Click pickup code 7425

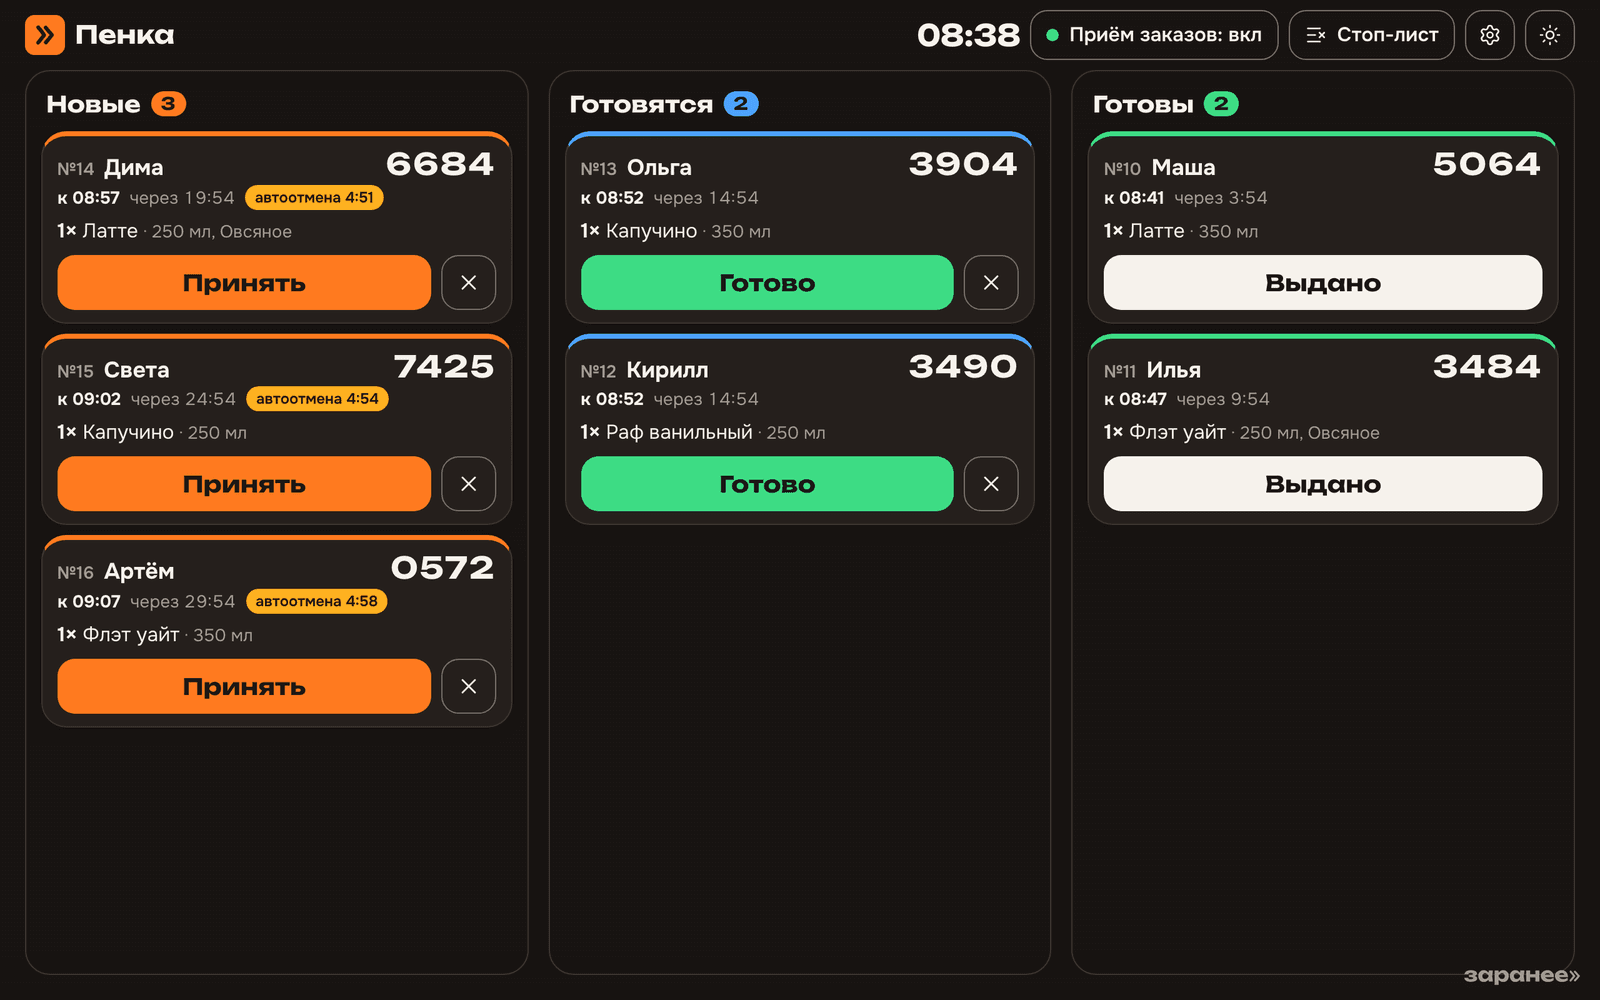pos(444,366)
